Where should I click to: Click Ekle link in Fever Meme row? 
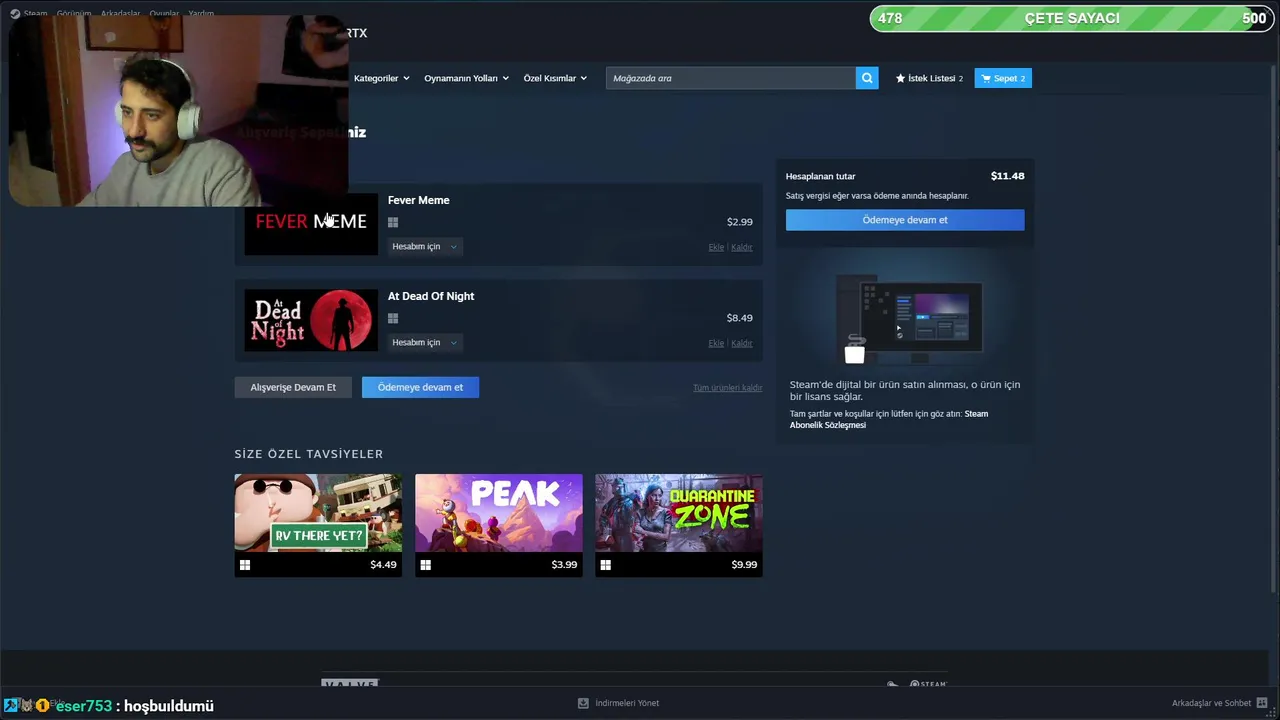pyautogui.click(x=716, y=247)
